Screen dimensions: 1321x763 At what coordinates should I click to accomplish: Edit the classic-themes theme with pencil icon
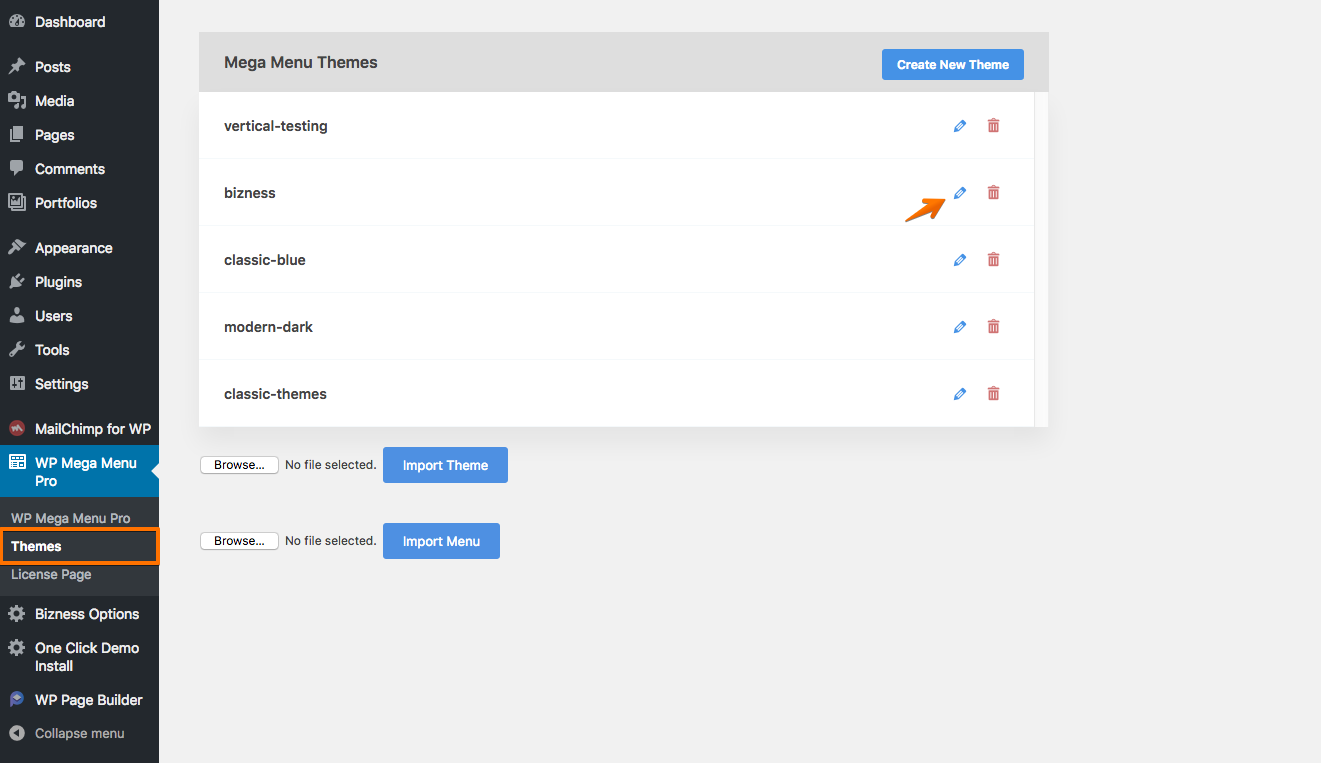click(960, 394)
